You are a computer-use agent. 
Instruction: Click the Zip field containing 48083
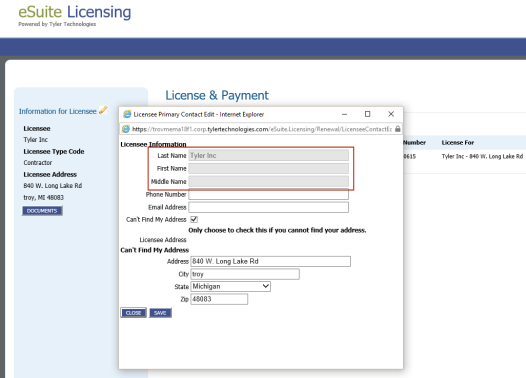(x=219, y=299)
